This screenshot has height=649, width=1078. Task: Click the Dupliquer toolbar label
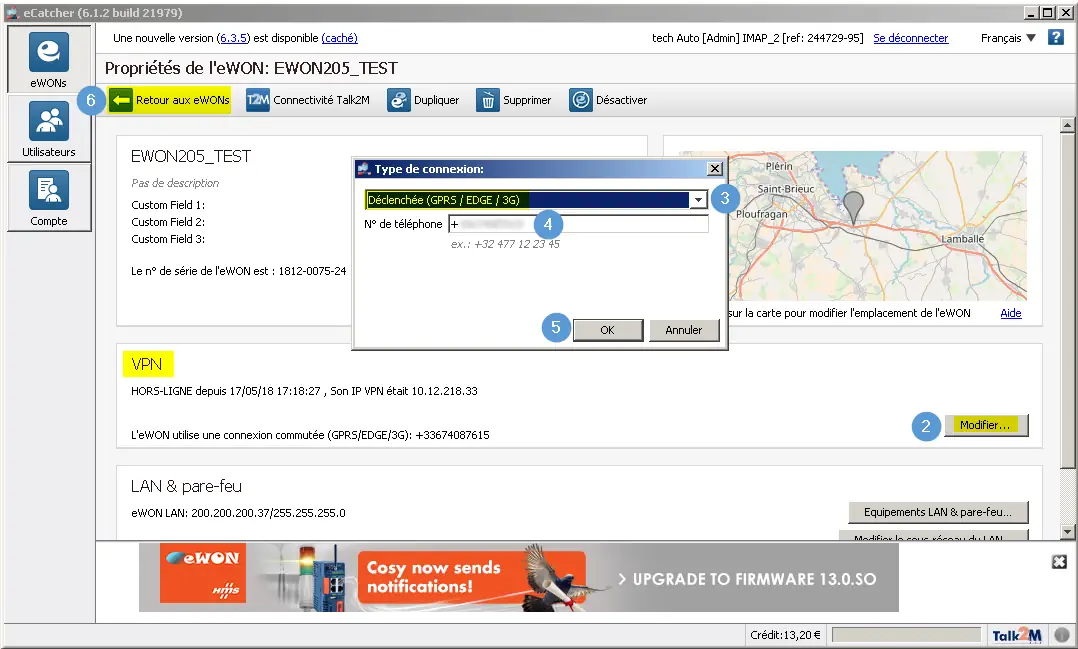pyautogui.click(x=437, y=100)
